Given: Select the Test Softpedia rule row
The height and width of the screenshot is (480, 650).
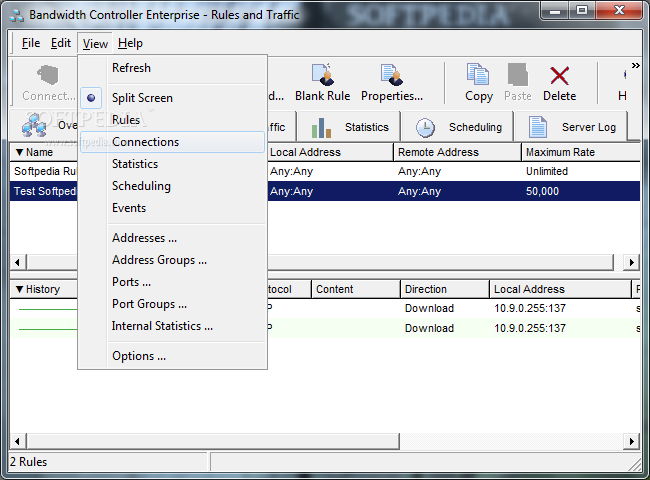Looking at the screenshot, I should [x=325, y=191].
